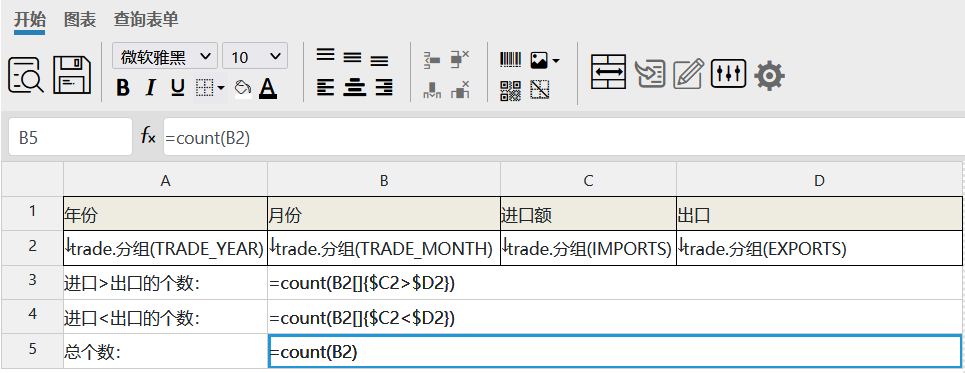The width and height of the screenshot is (965, 373).
Task: Click the save floppy disk icon
Action: click(x=72, y=75)
